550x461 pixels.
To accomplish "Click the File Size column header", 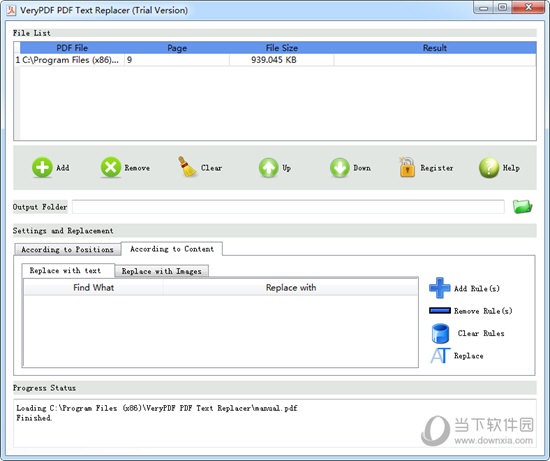I will point(282,48).
